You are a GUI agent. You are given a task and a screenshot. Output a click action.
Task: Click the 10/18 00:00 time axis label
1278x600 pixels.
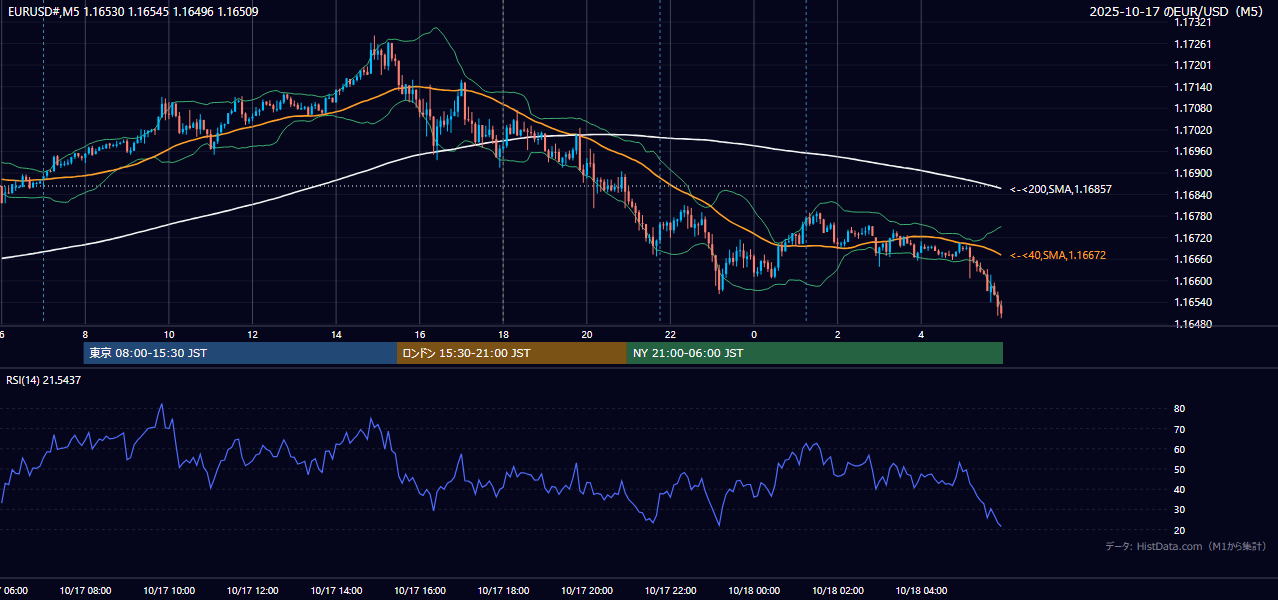[754, 590]
